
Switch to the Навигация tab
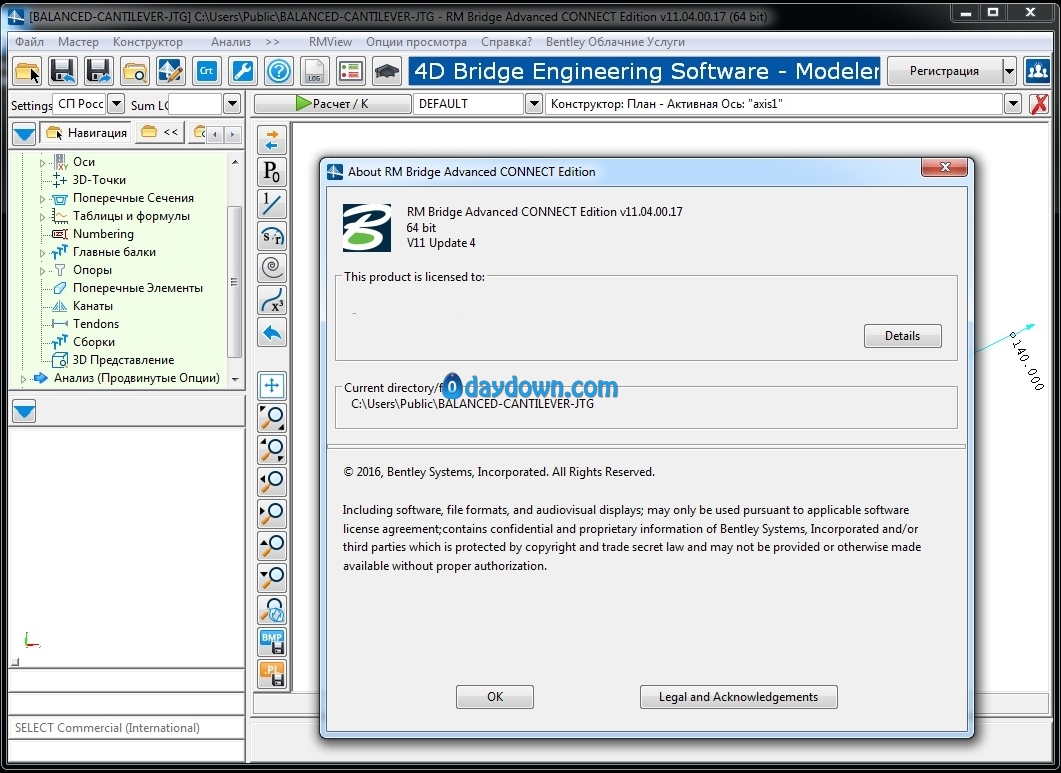click(87, 133)
